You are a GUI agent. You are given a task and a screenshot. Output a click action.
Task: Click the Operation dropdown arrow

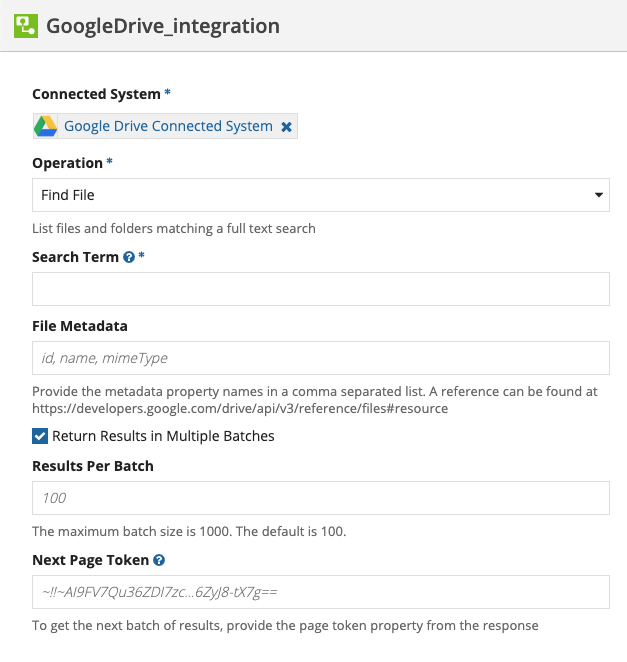(x=598, y=195)
